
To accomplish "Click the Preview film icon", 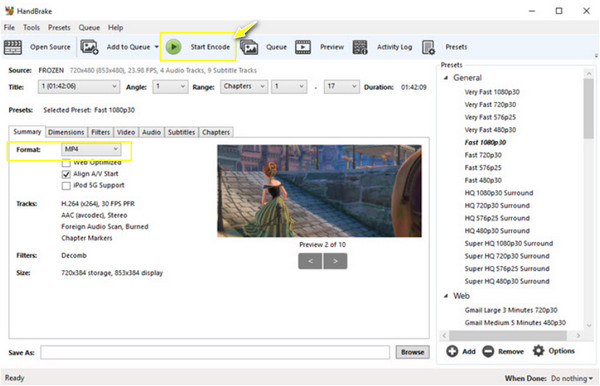I will pyautogui.click(x=303, y=47).
